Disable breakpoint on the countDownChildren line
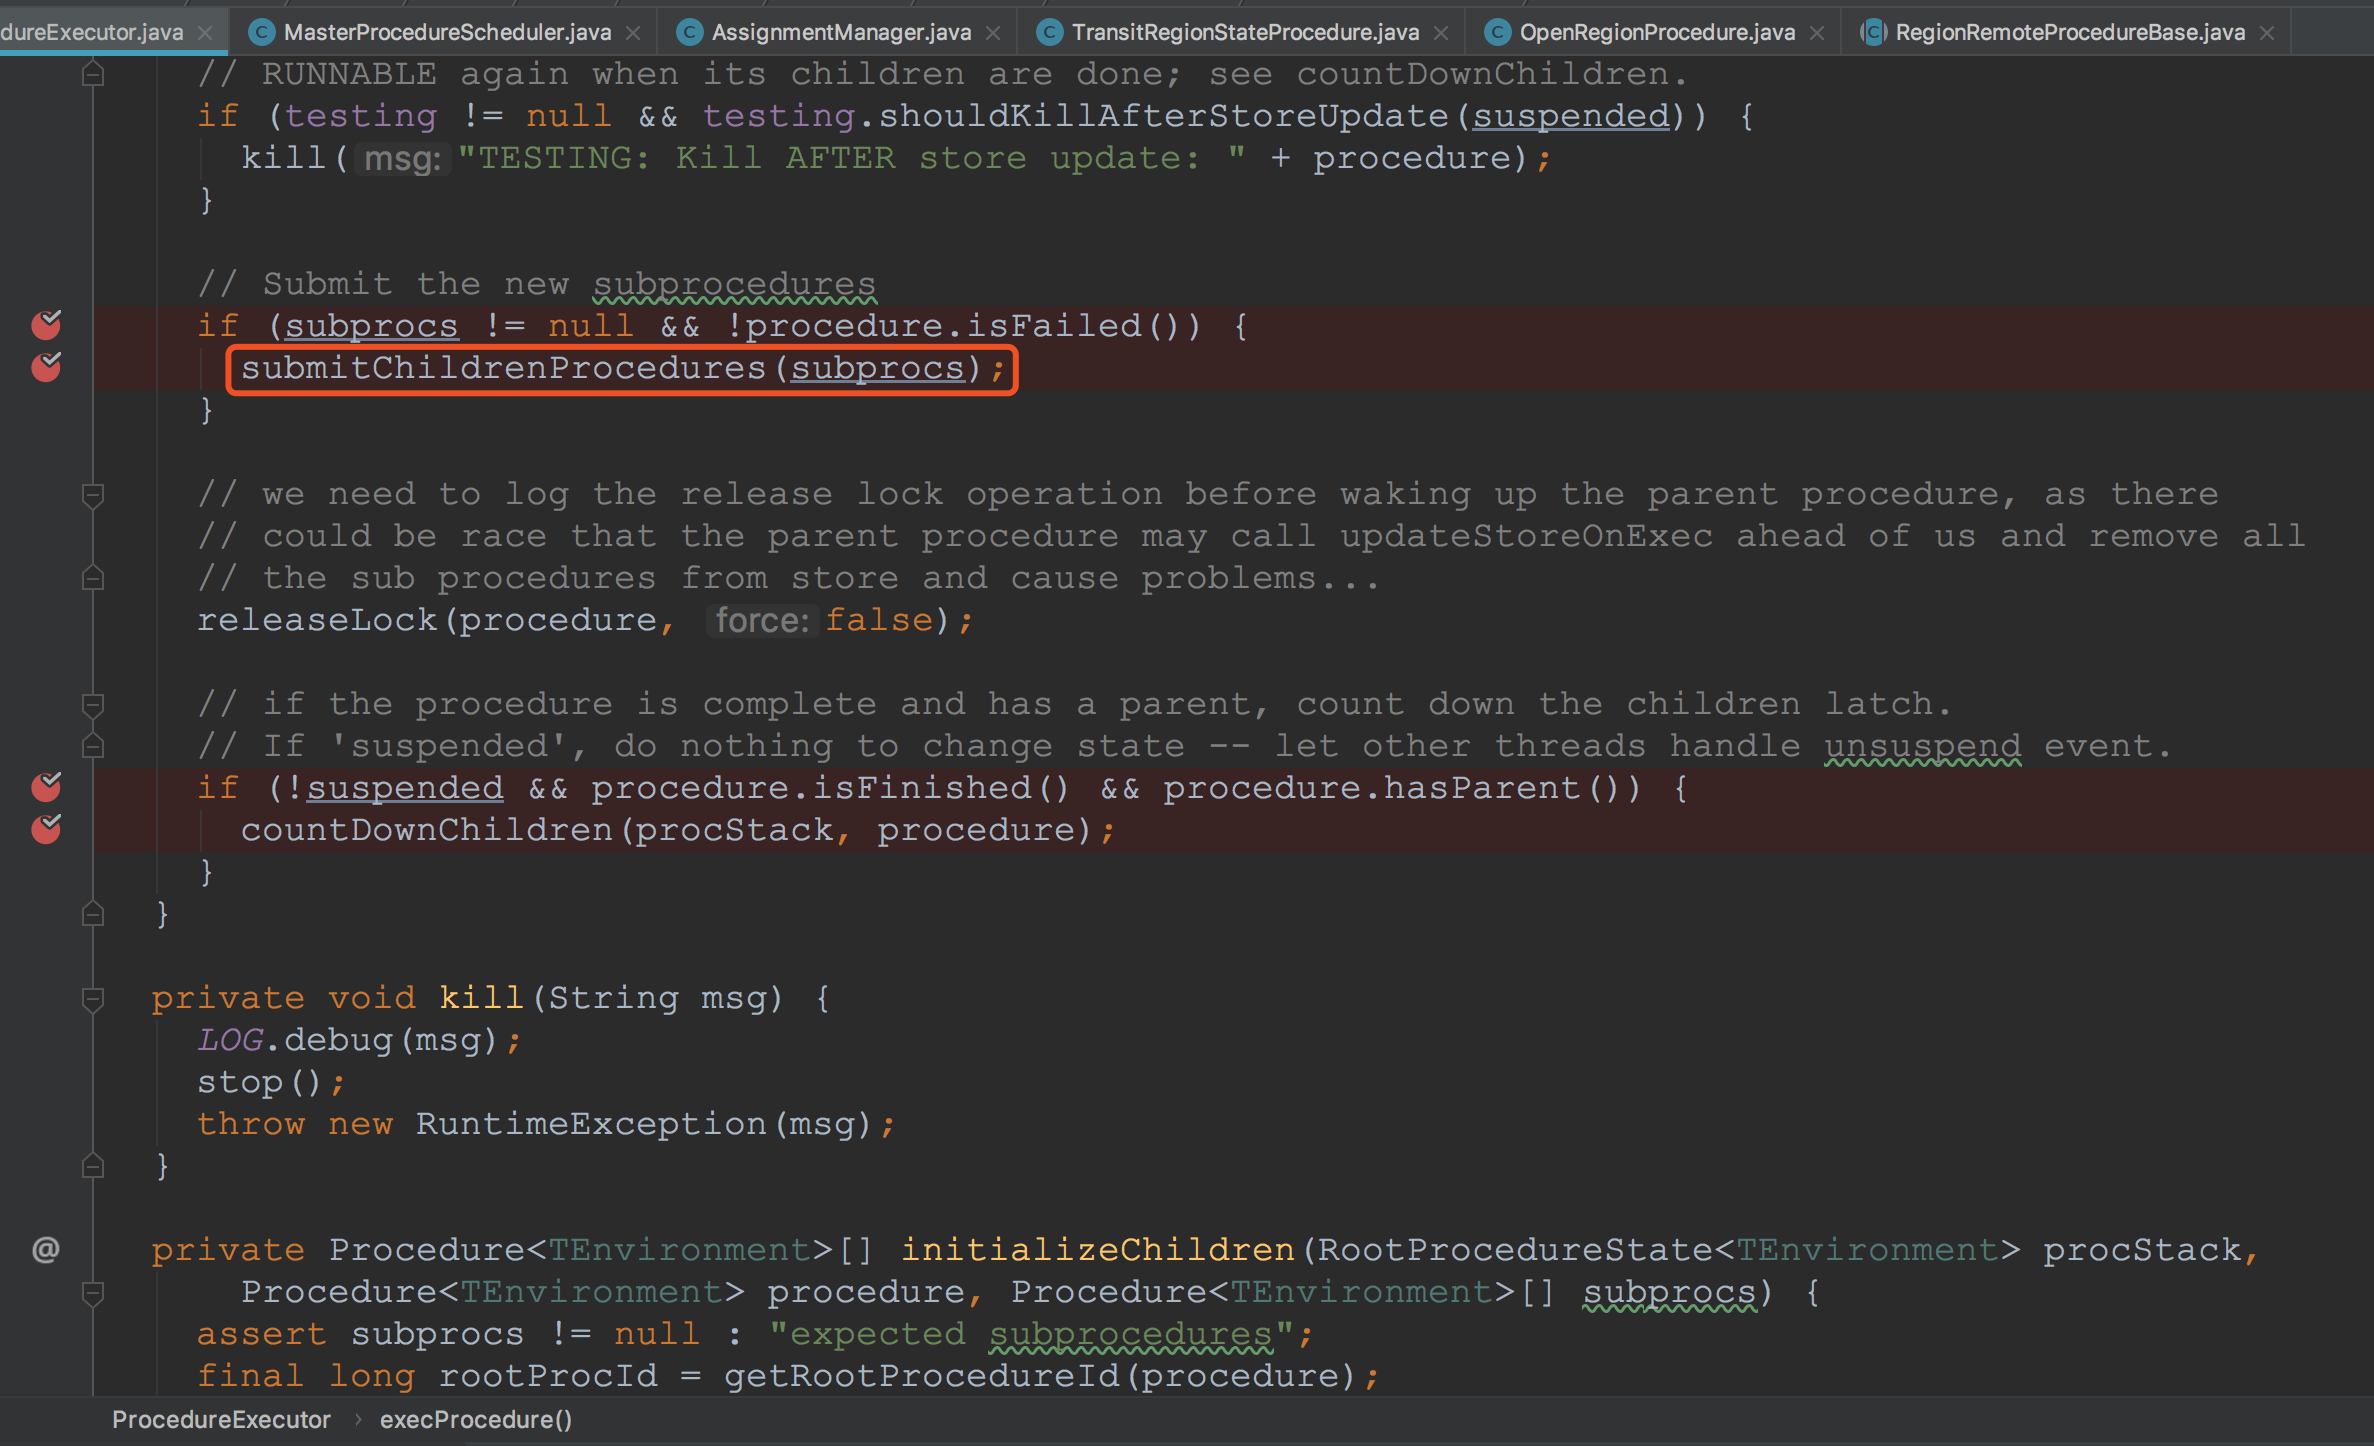The height and width of the screenshot is (1446, 2374). coord(46,829)
